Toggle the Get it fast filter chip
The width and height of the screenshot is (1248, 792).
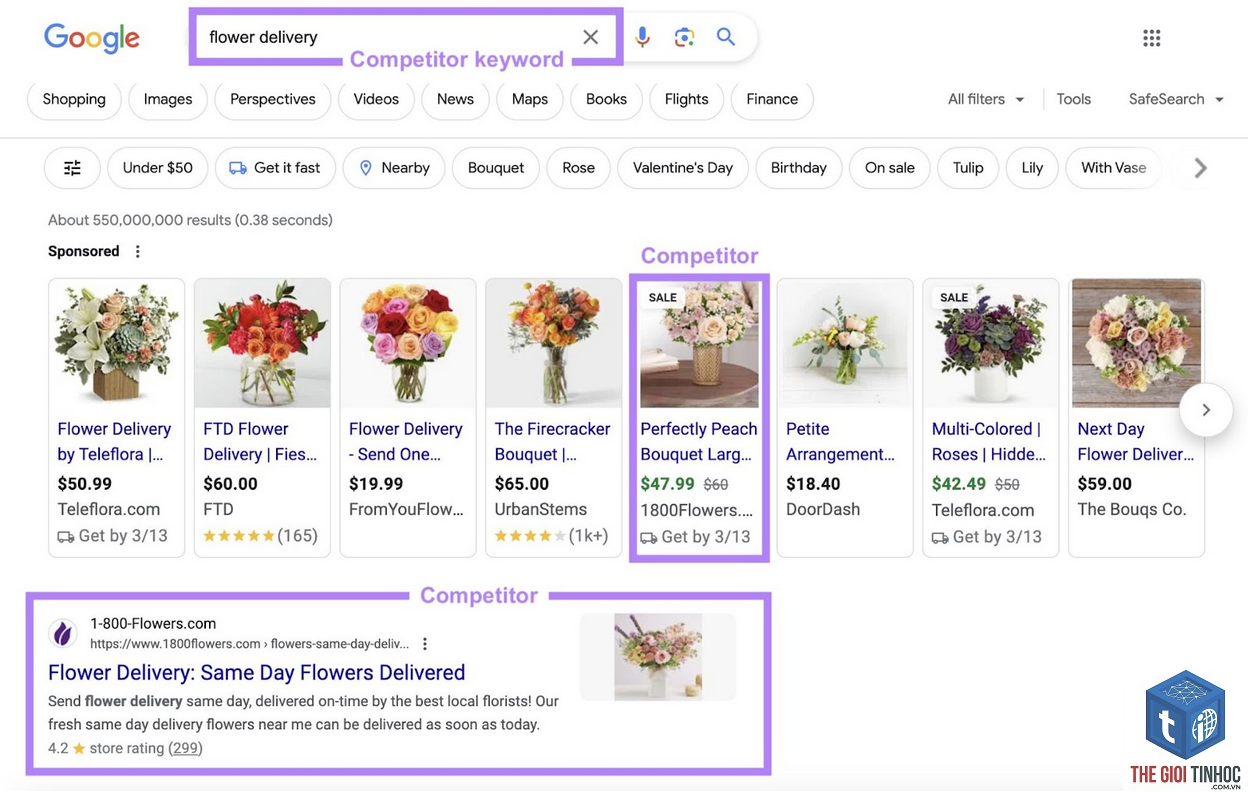click(x=275, y=168)
